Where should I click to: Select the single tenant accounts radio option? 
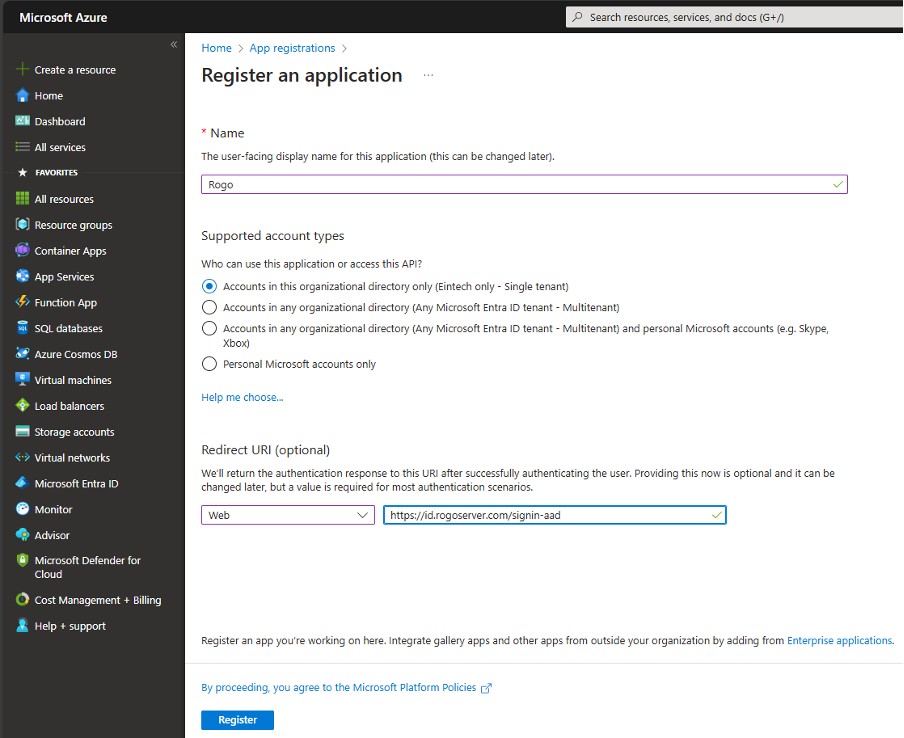[209, 287]
